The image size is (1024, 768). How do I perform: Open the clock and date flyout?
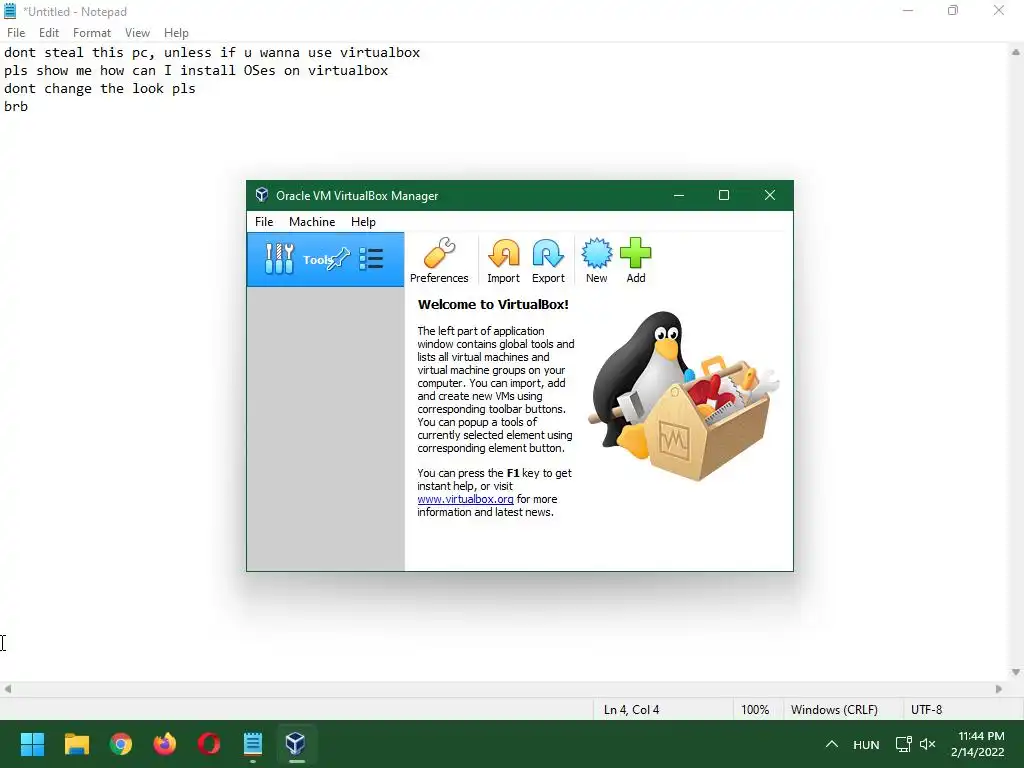(x=978, y=744)
